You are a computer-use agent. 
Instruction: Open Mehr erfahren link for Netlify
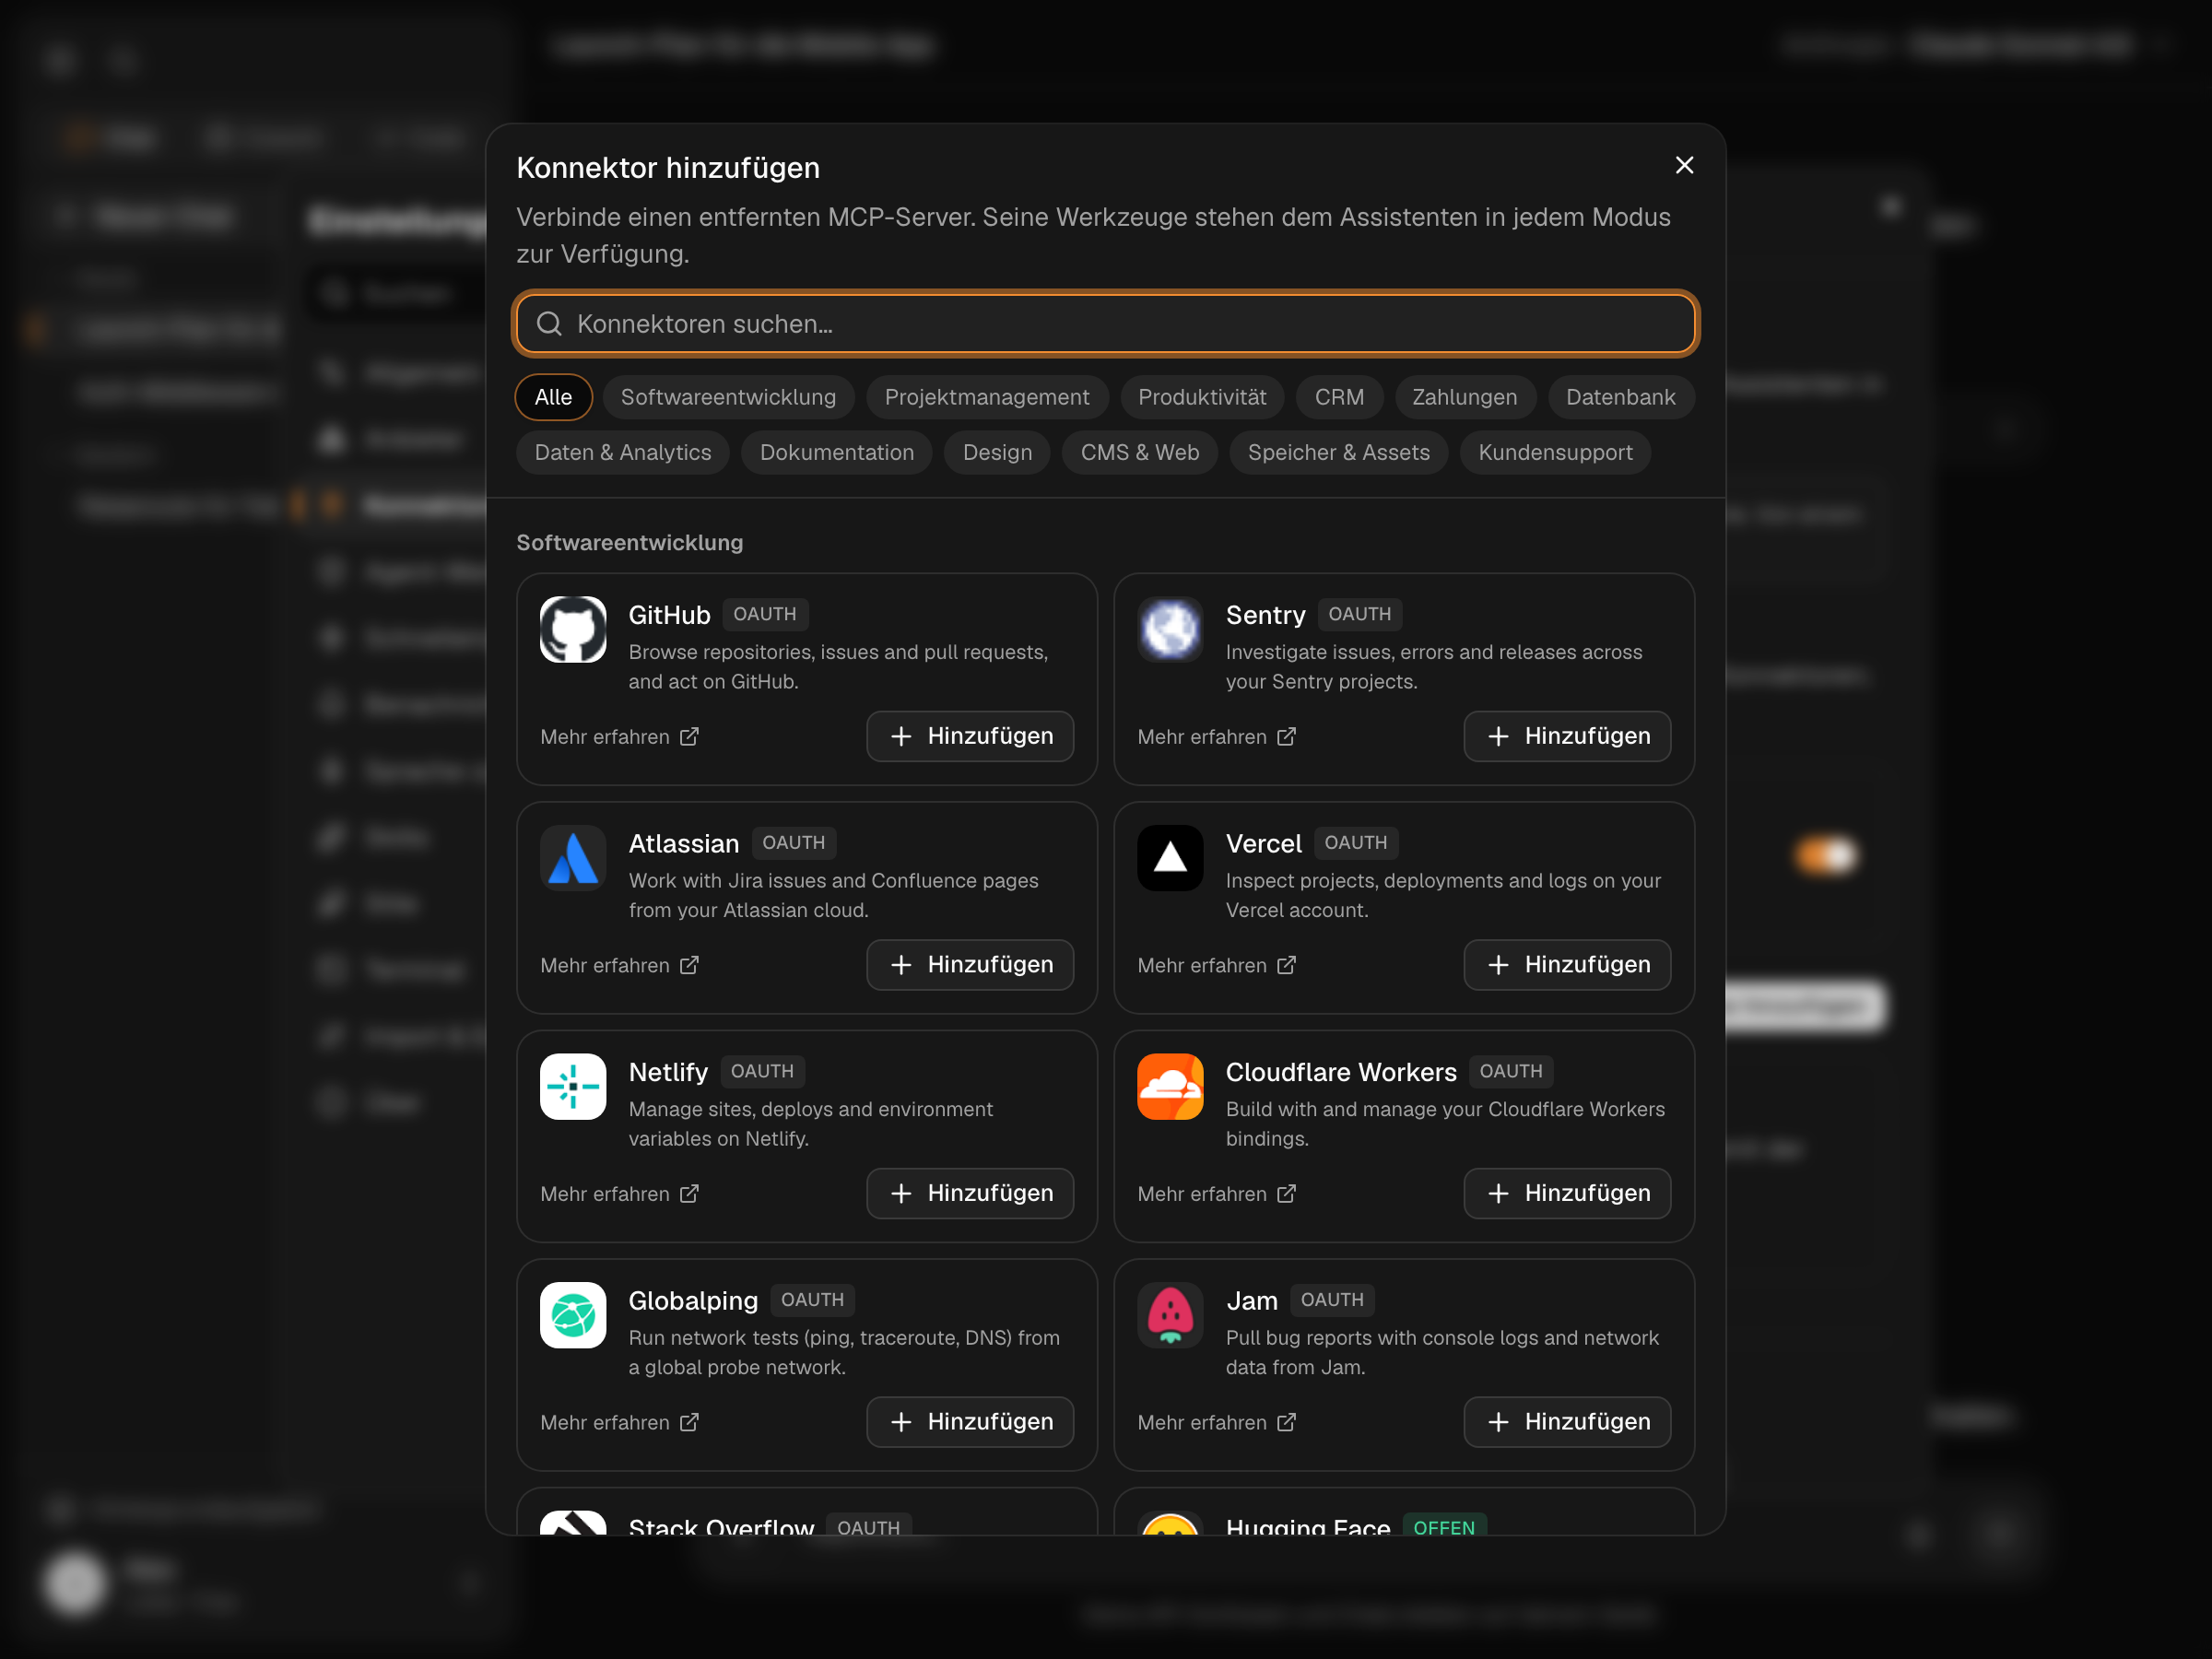(x=619, y=1194)
